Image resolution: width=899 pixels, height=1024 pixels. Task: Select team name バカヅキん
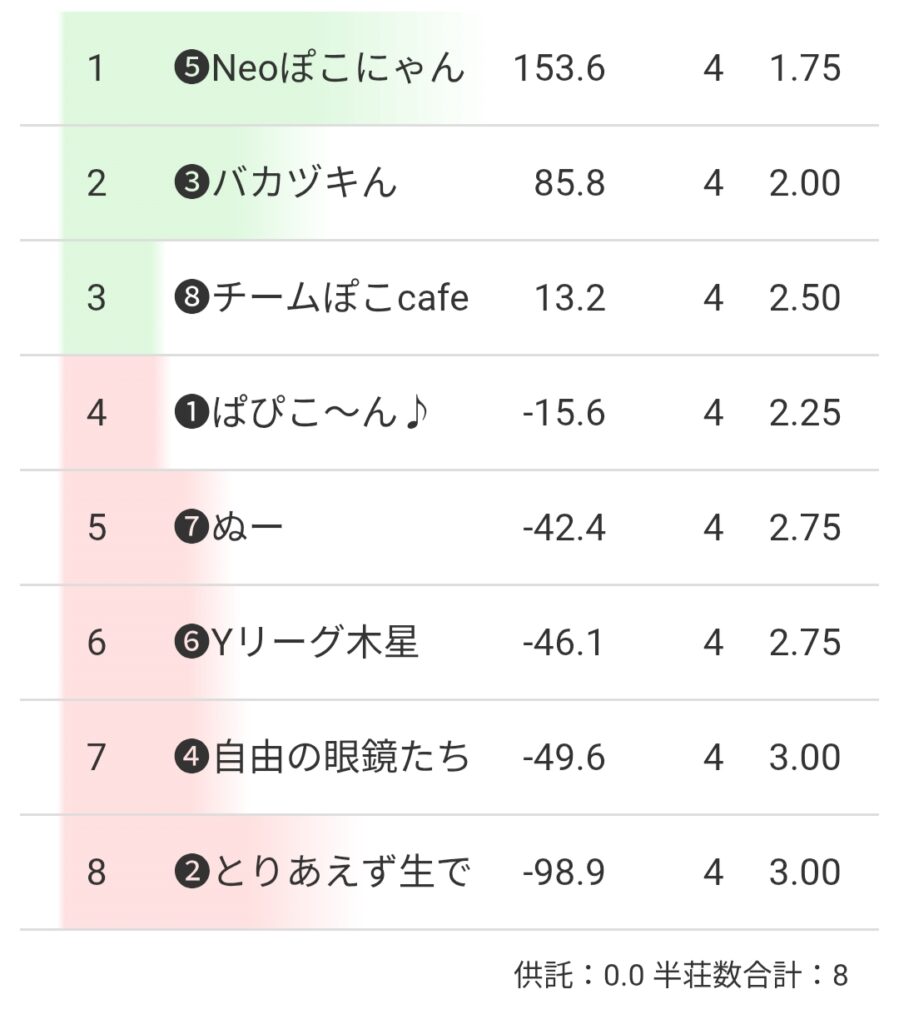pos(305,184)
